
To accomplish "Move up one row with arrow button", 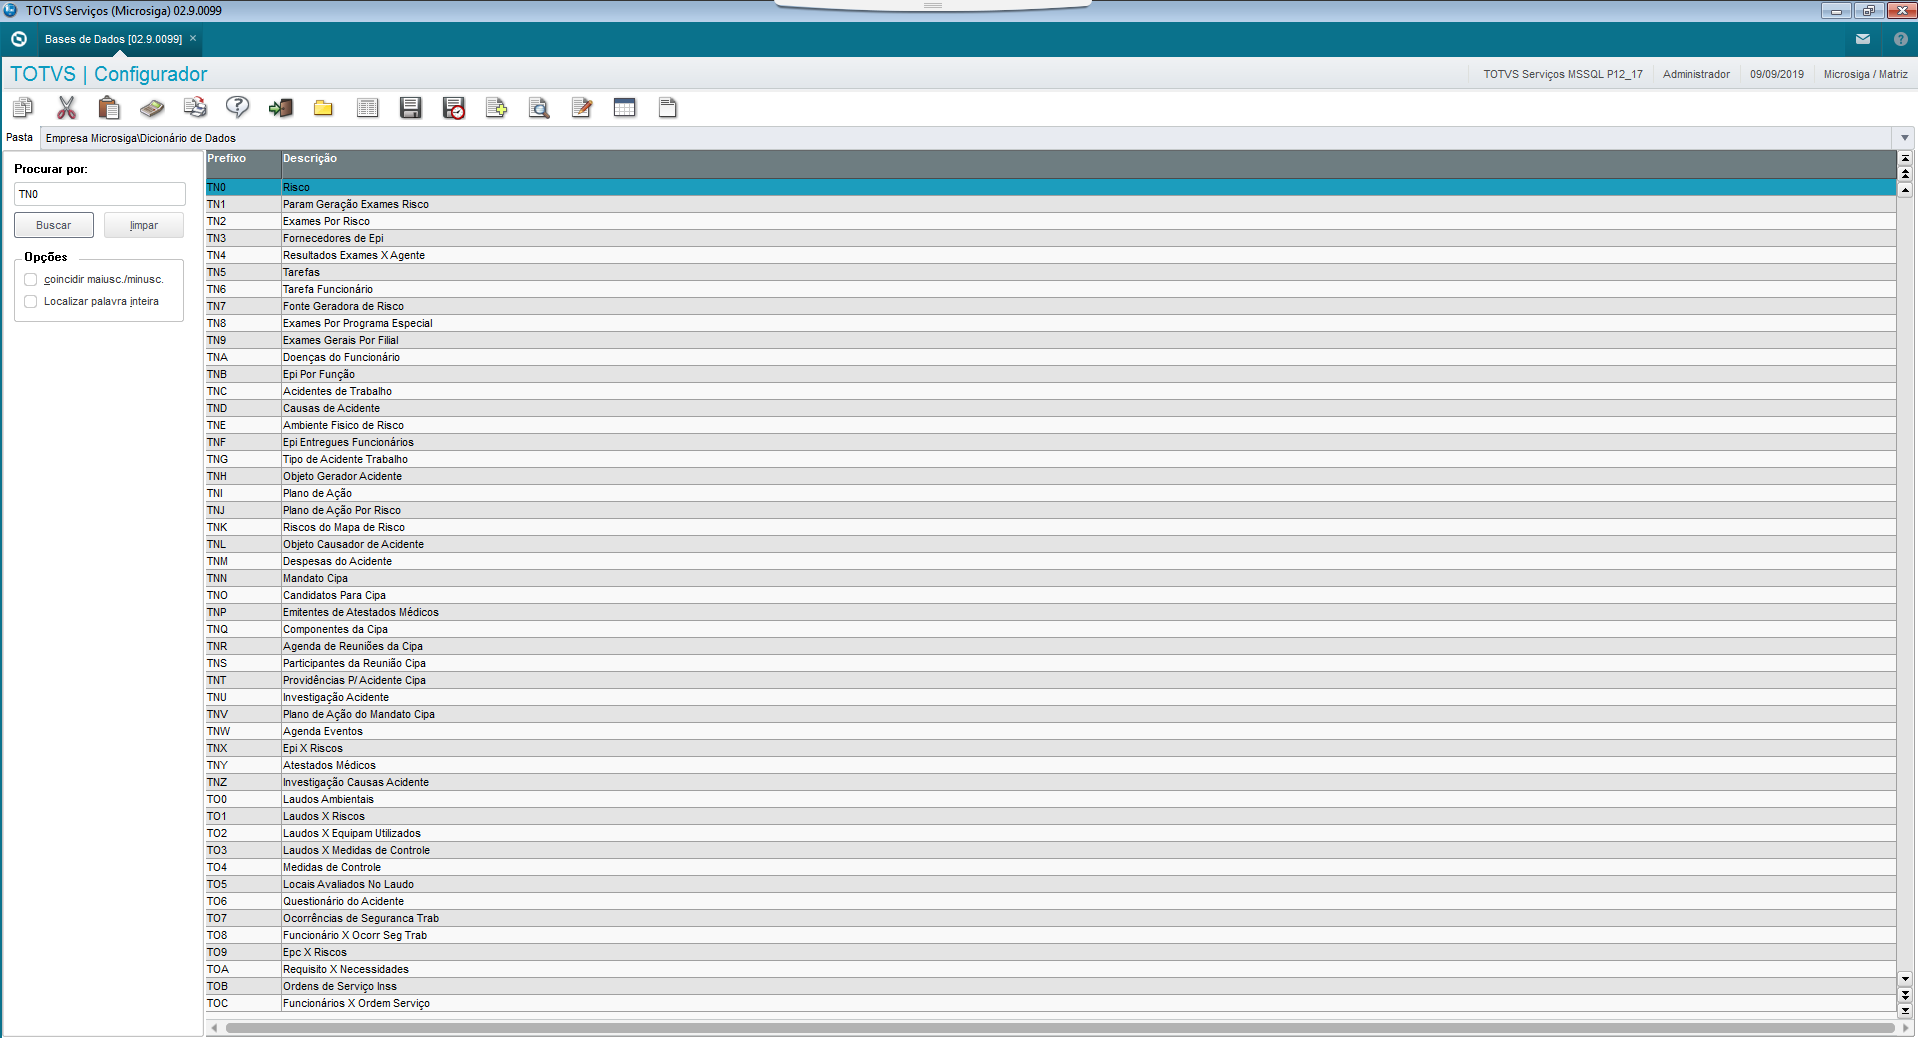I will (x=1905, y=189).
